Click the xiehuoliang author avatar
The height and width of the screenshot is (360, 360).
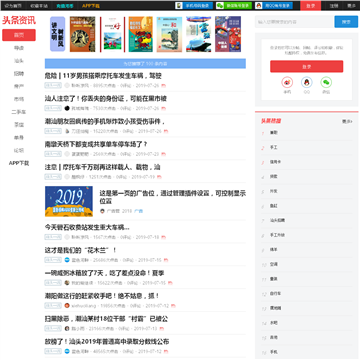click(x=67, y=306)
